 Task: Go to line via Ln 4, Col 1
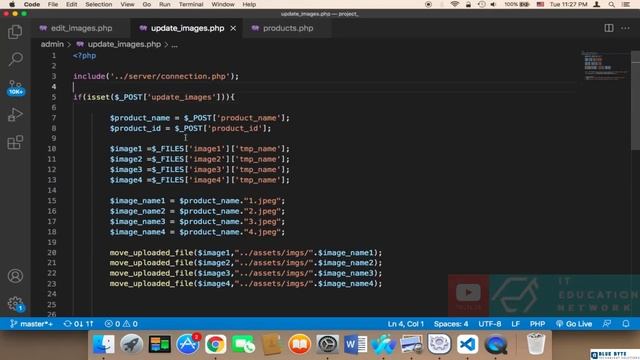pyautogui.click(x=406, y=324)
